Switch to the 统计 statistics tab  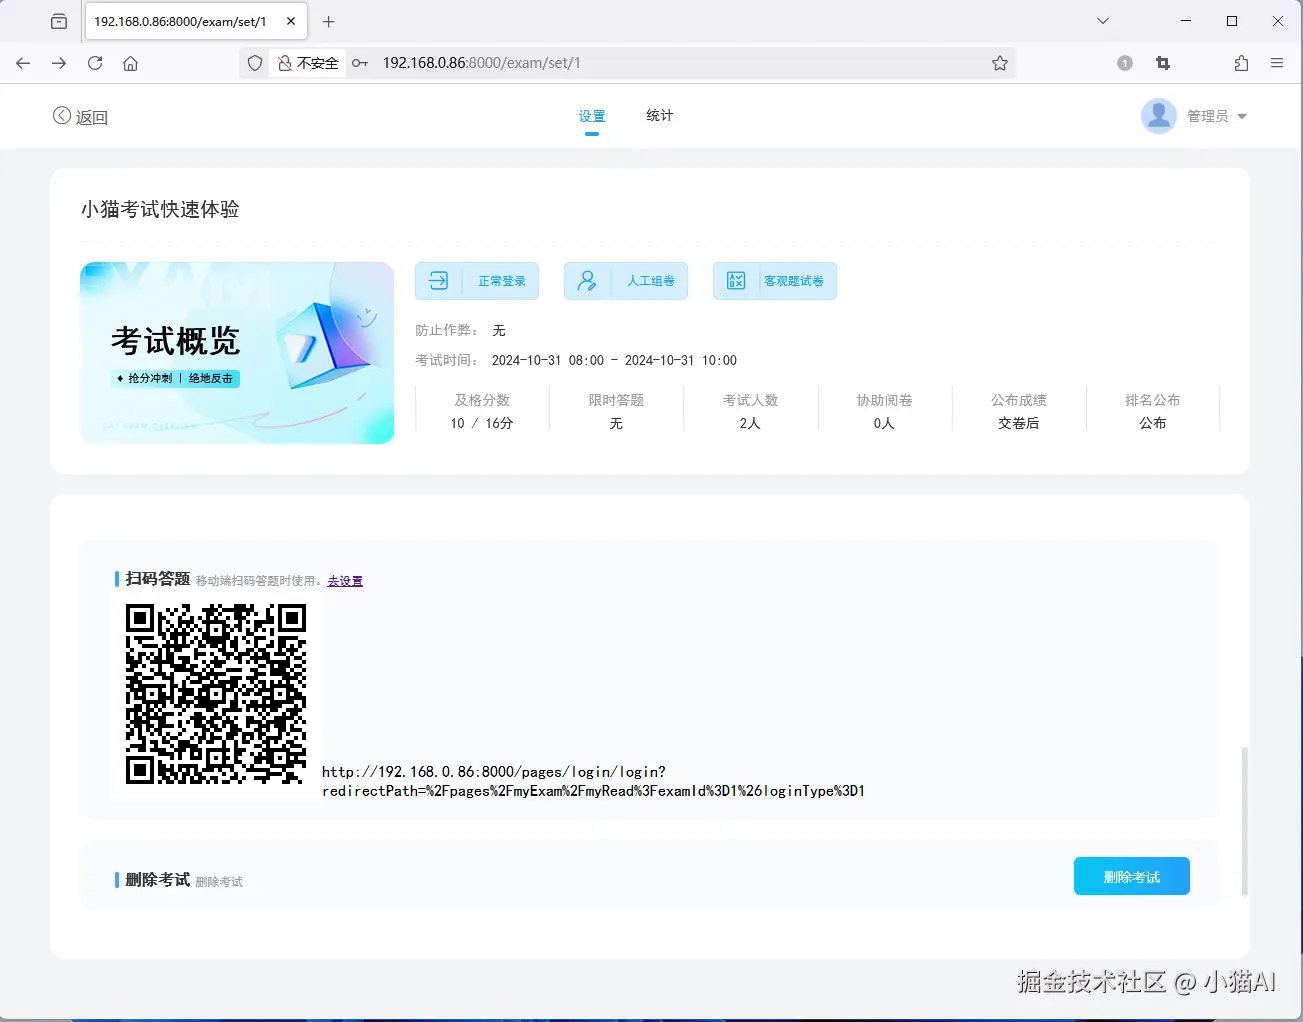point(658,115)
